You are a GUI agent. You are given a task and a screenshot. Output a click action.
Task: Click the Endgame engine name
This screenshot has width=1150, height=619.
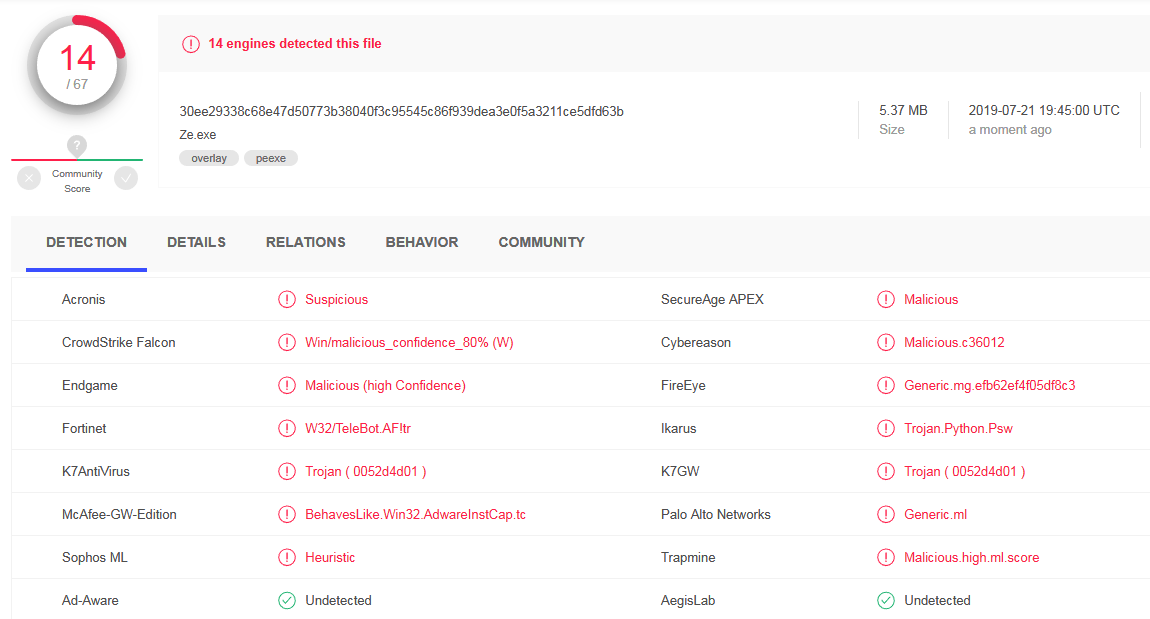89,386
